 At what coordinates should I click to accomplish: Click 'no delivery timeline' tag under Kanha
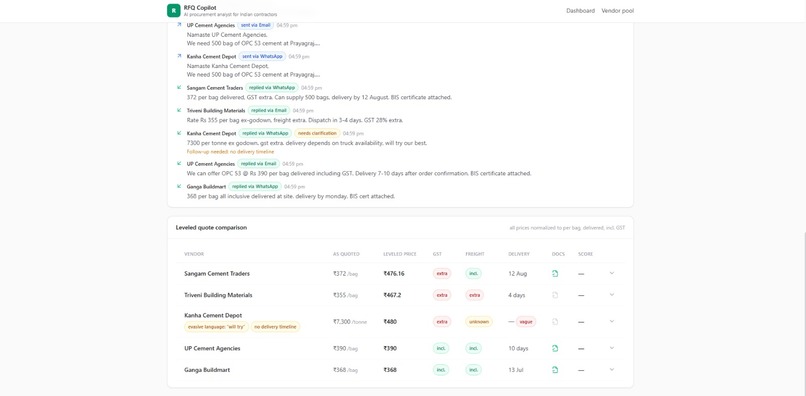pos(276,327)
